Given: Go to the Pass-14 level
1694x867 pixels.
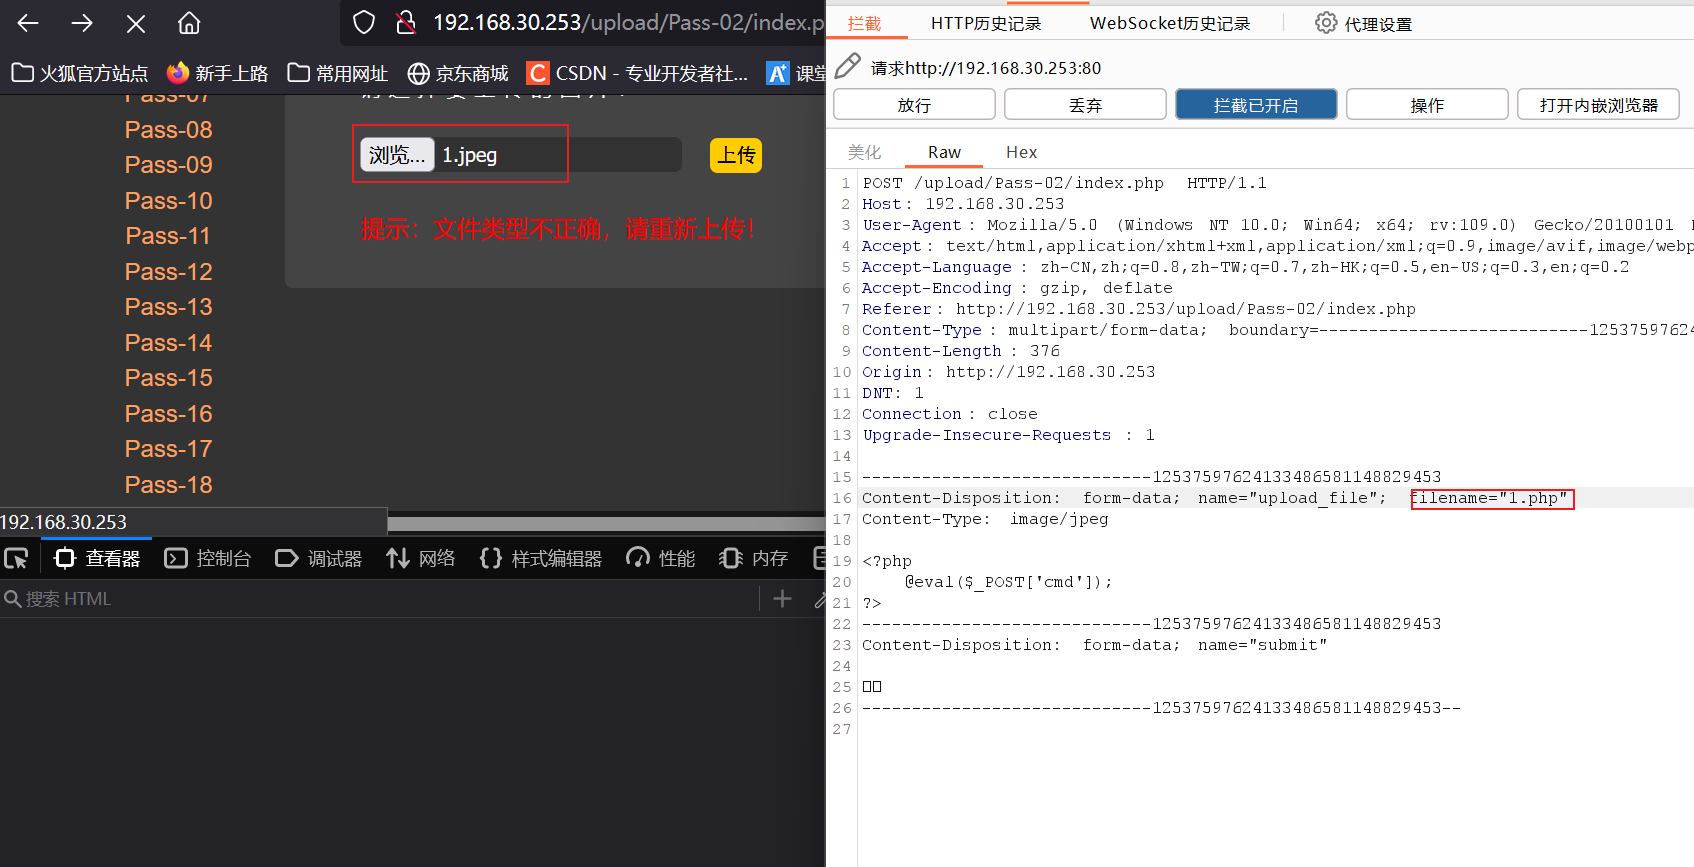Looking at the screenshot, I should tap(169, 343).
